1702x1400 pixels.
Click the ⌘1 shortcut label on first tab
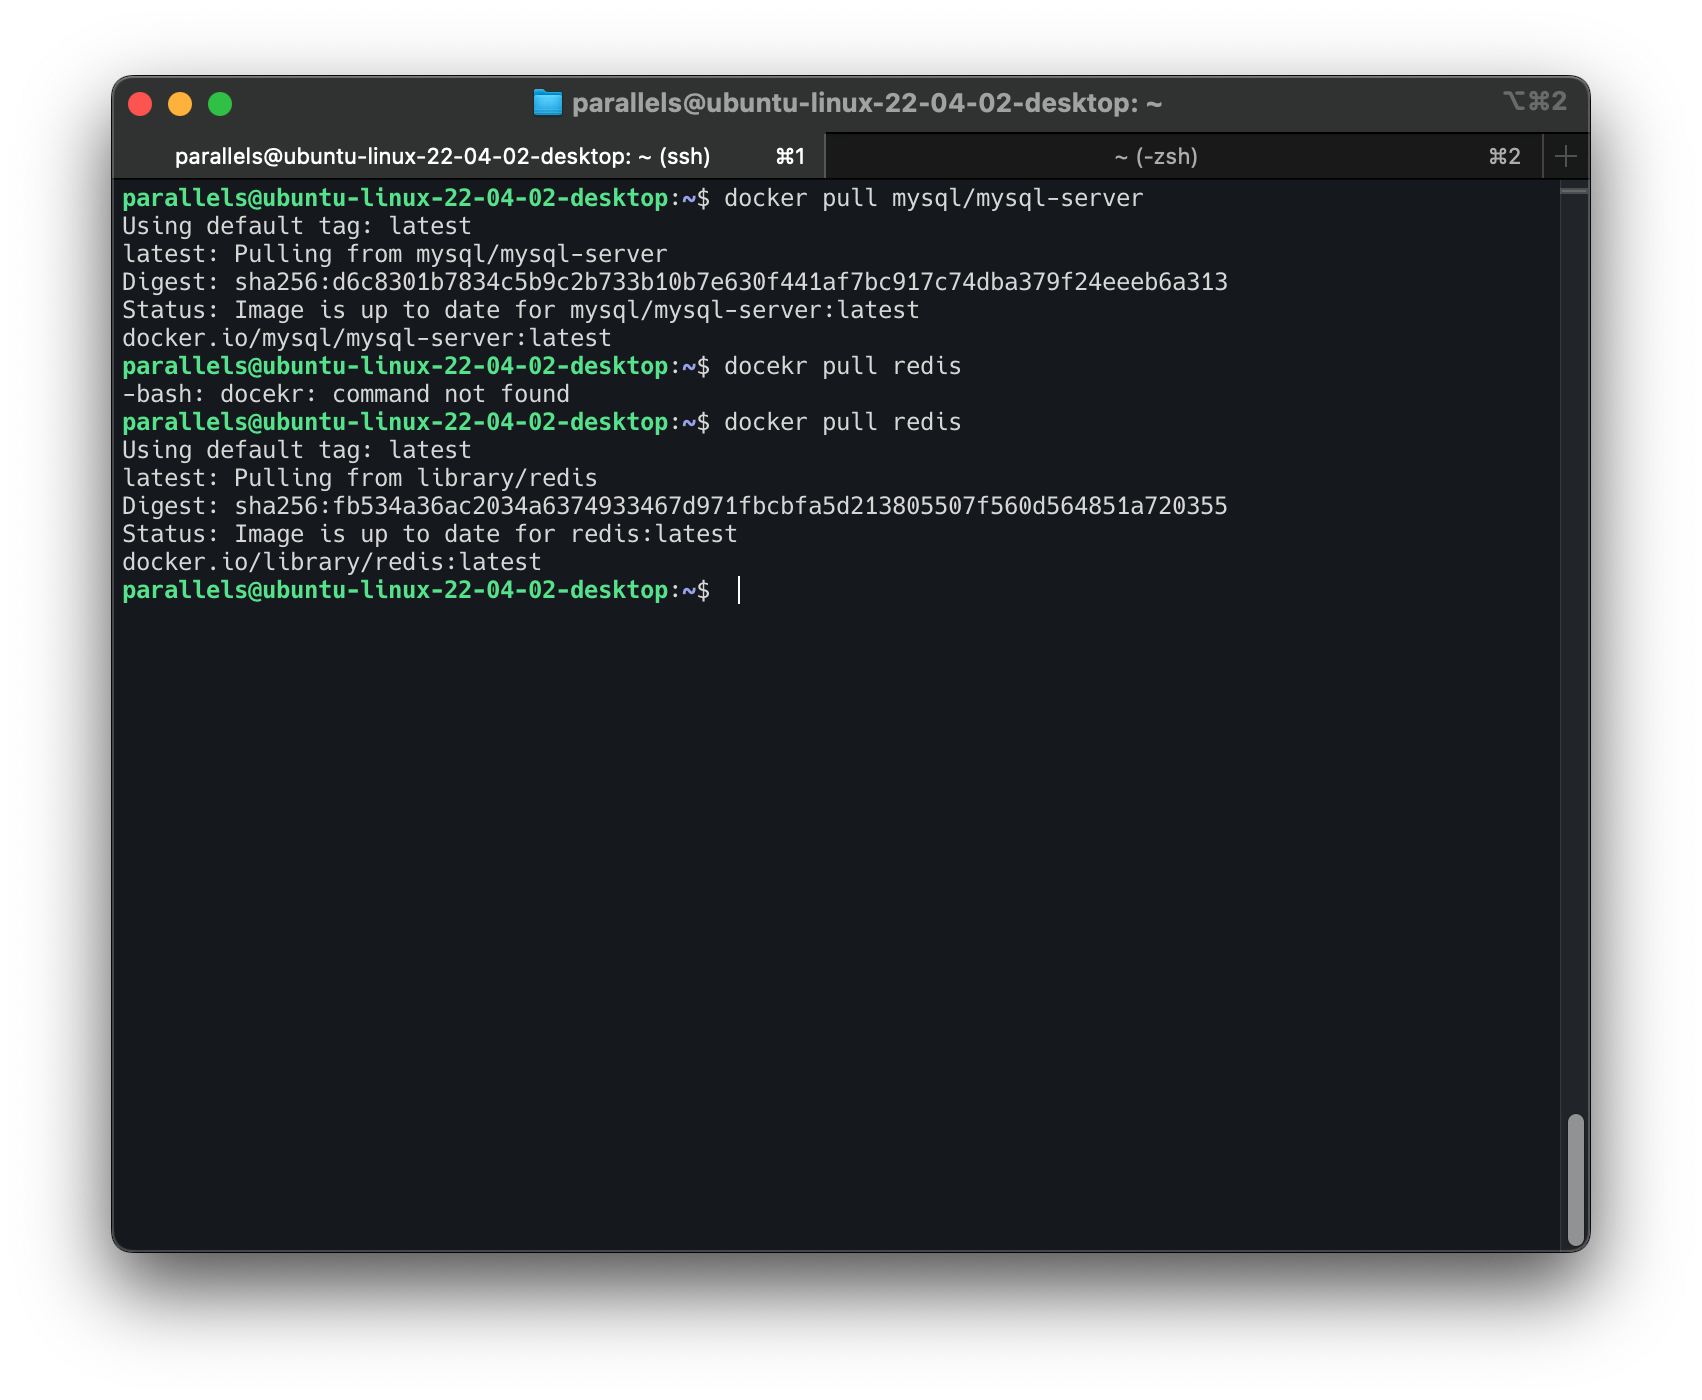(790, 156)
